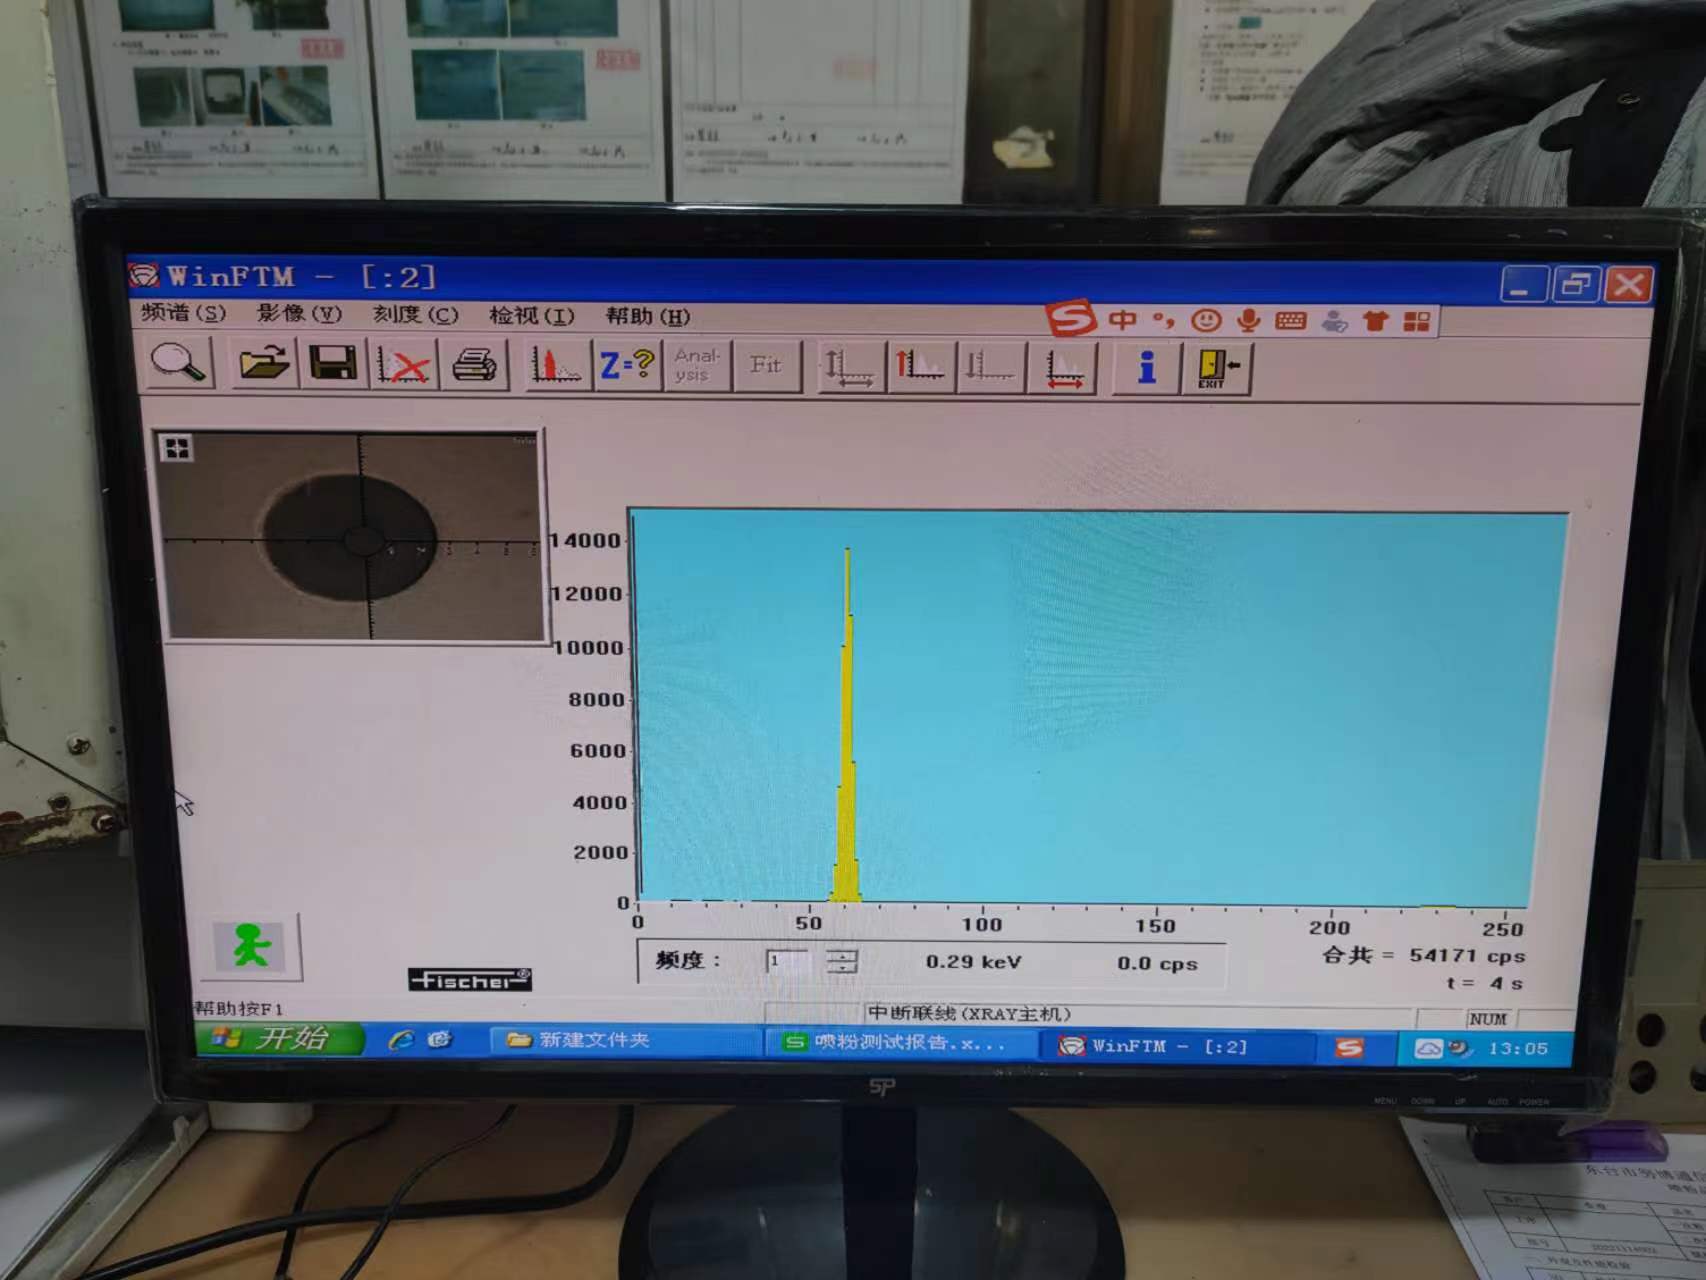Click the red horizontal axis scale icon
The width and height of the screenshot is (1706, 1280).
click(x=1064, y=368)
